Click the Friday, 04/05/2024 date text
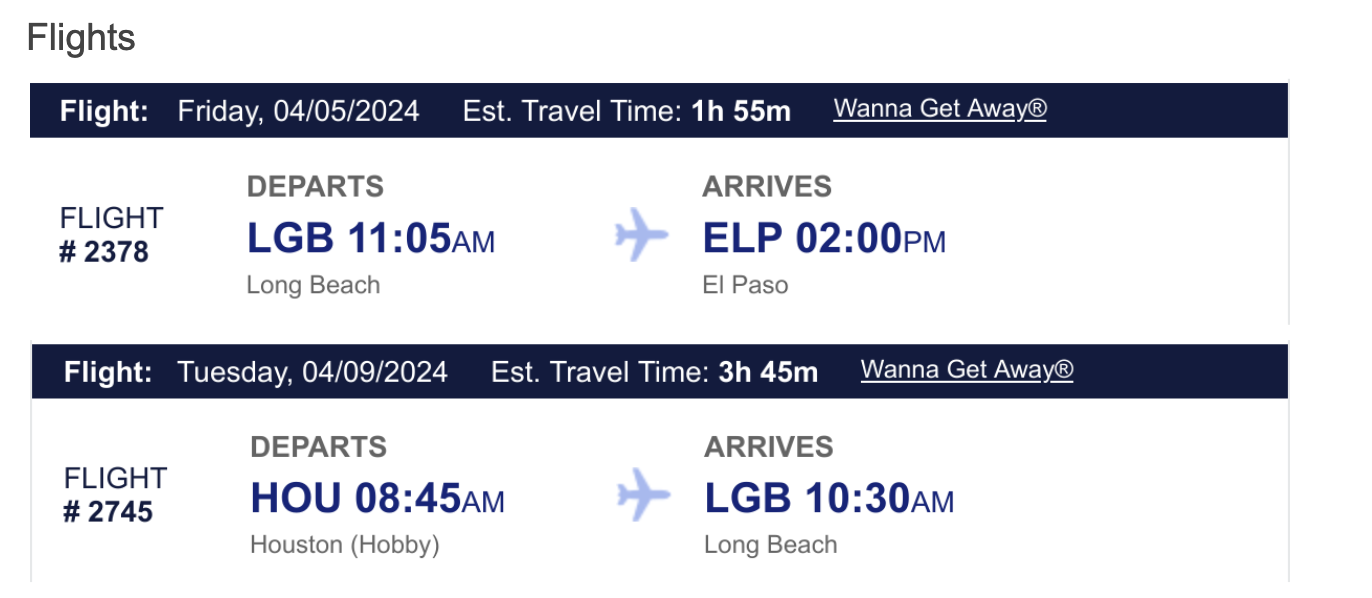The image size is (1372, 598). coord(298,110)
